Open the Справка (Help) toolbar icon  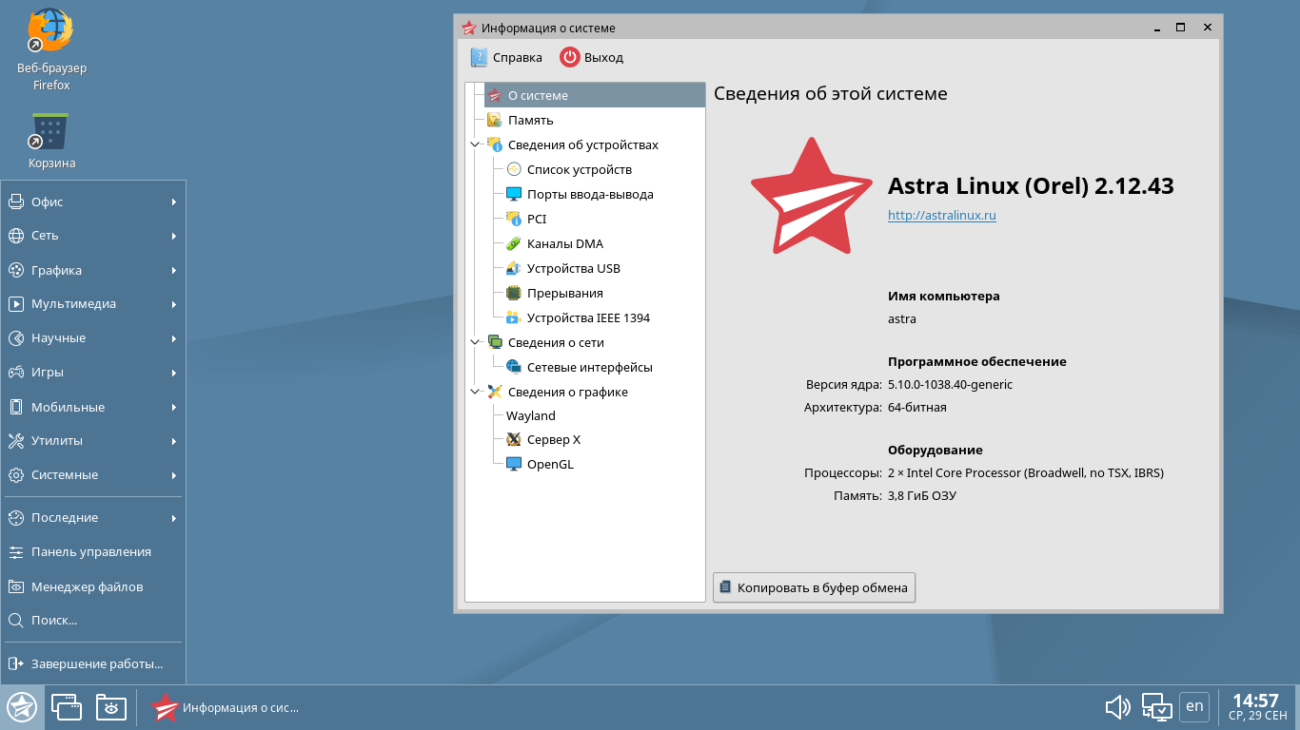click(506, 57)
